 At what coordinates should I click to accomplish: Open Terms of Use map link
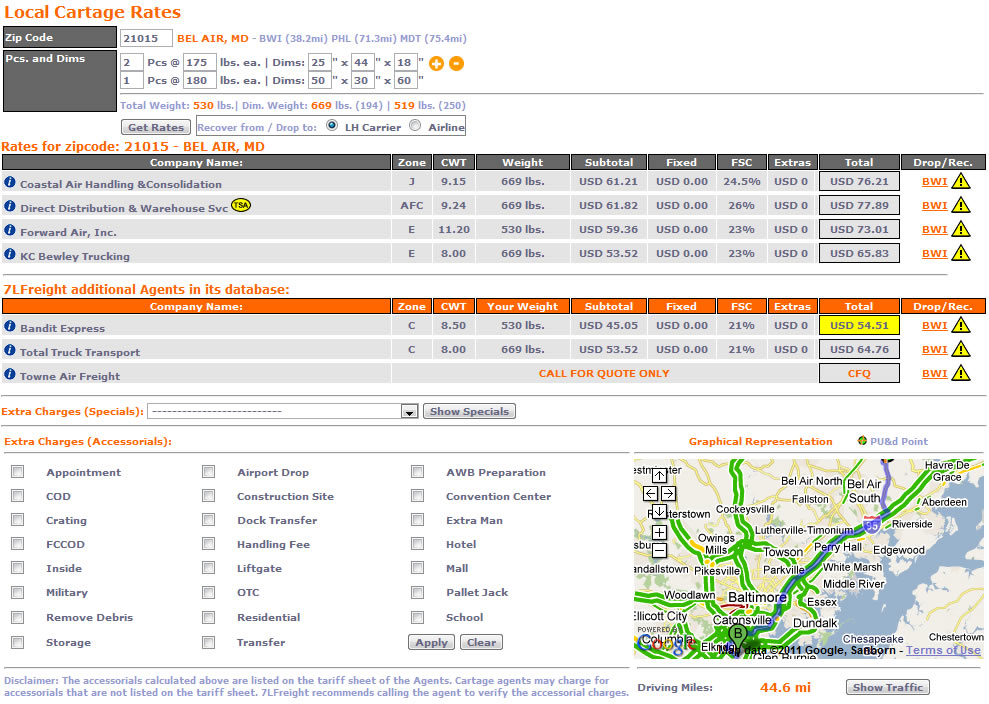(x=944, y=650)
